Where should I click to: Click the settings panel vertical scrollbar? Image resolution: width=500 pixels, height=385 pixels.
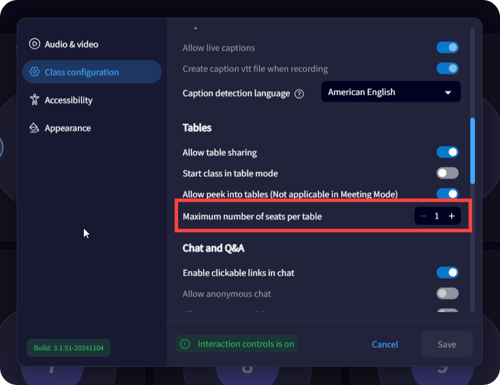pos(472,151)
